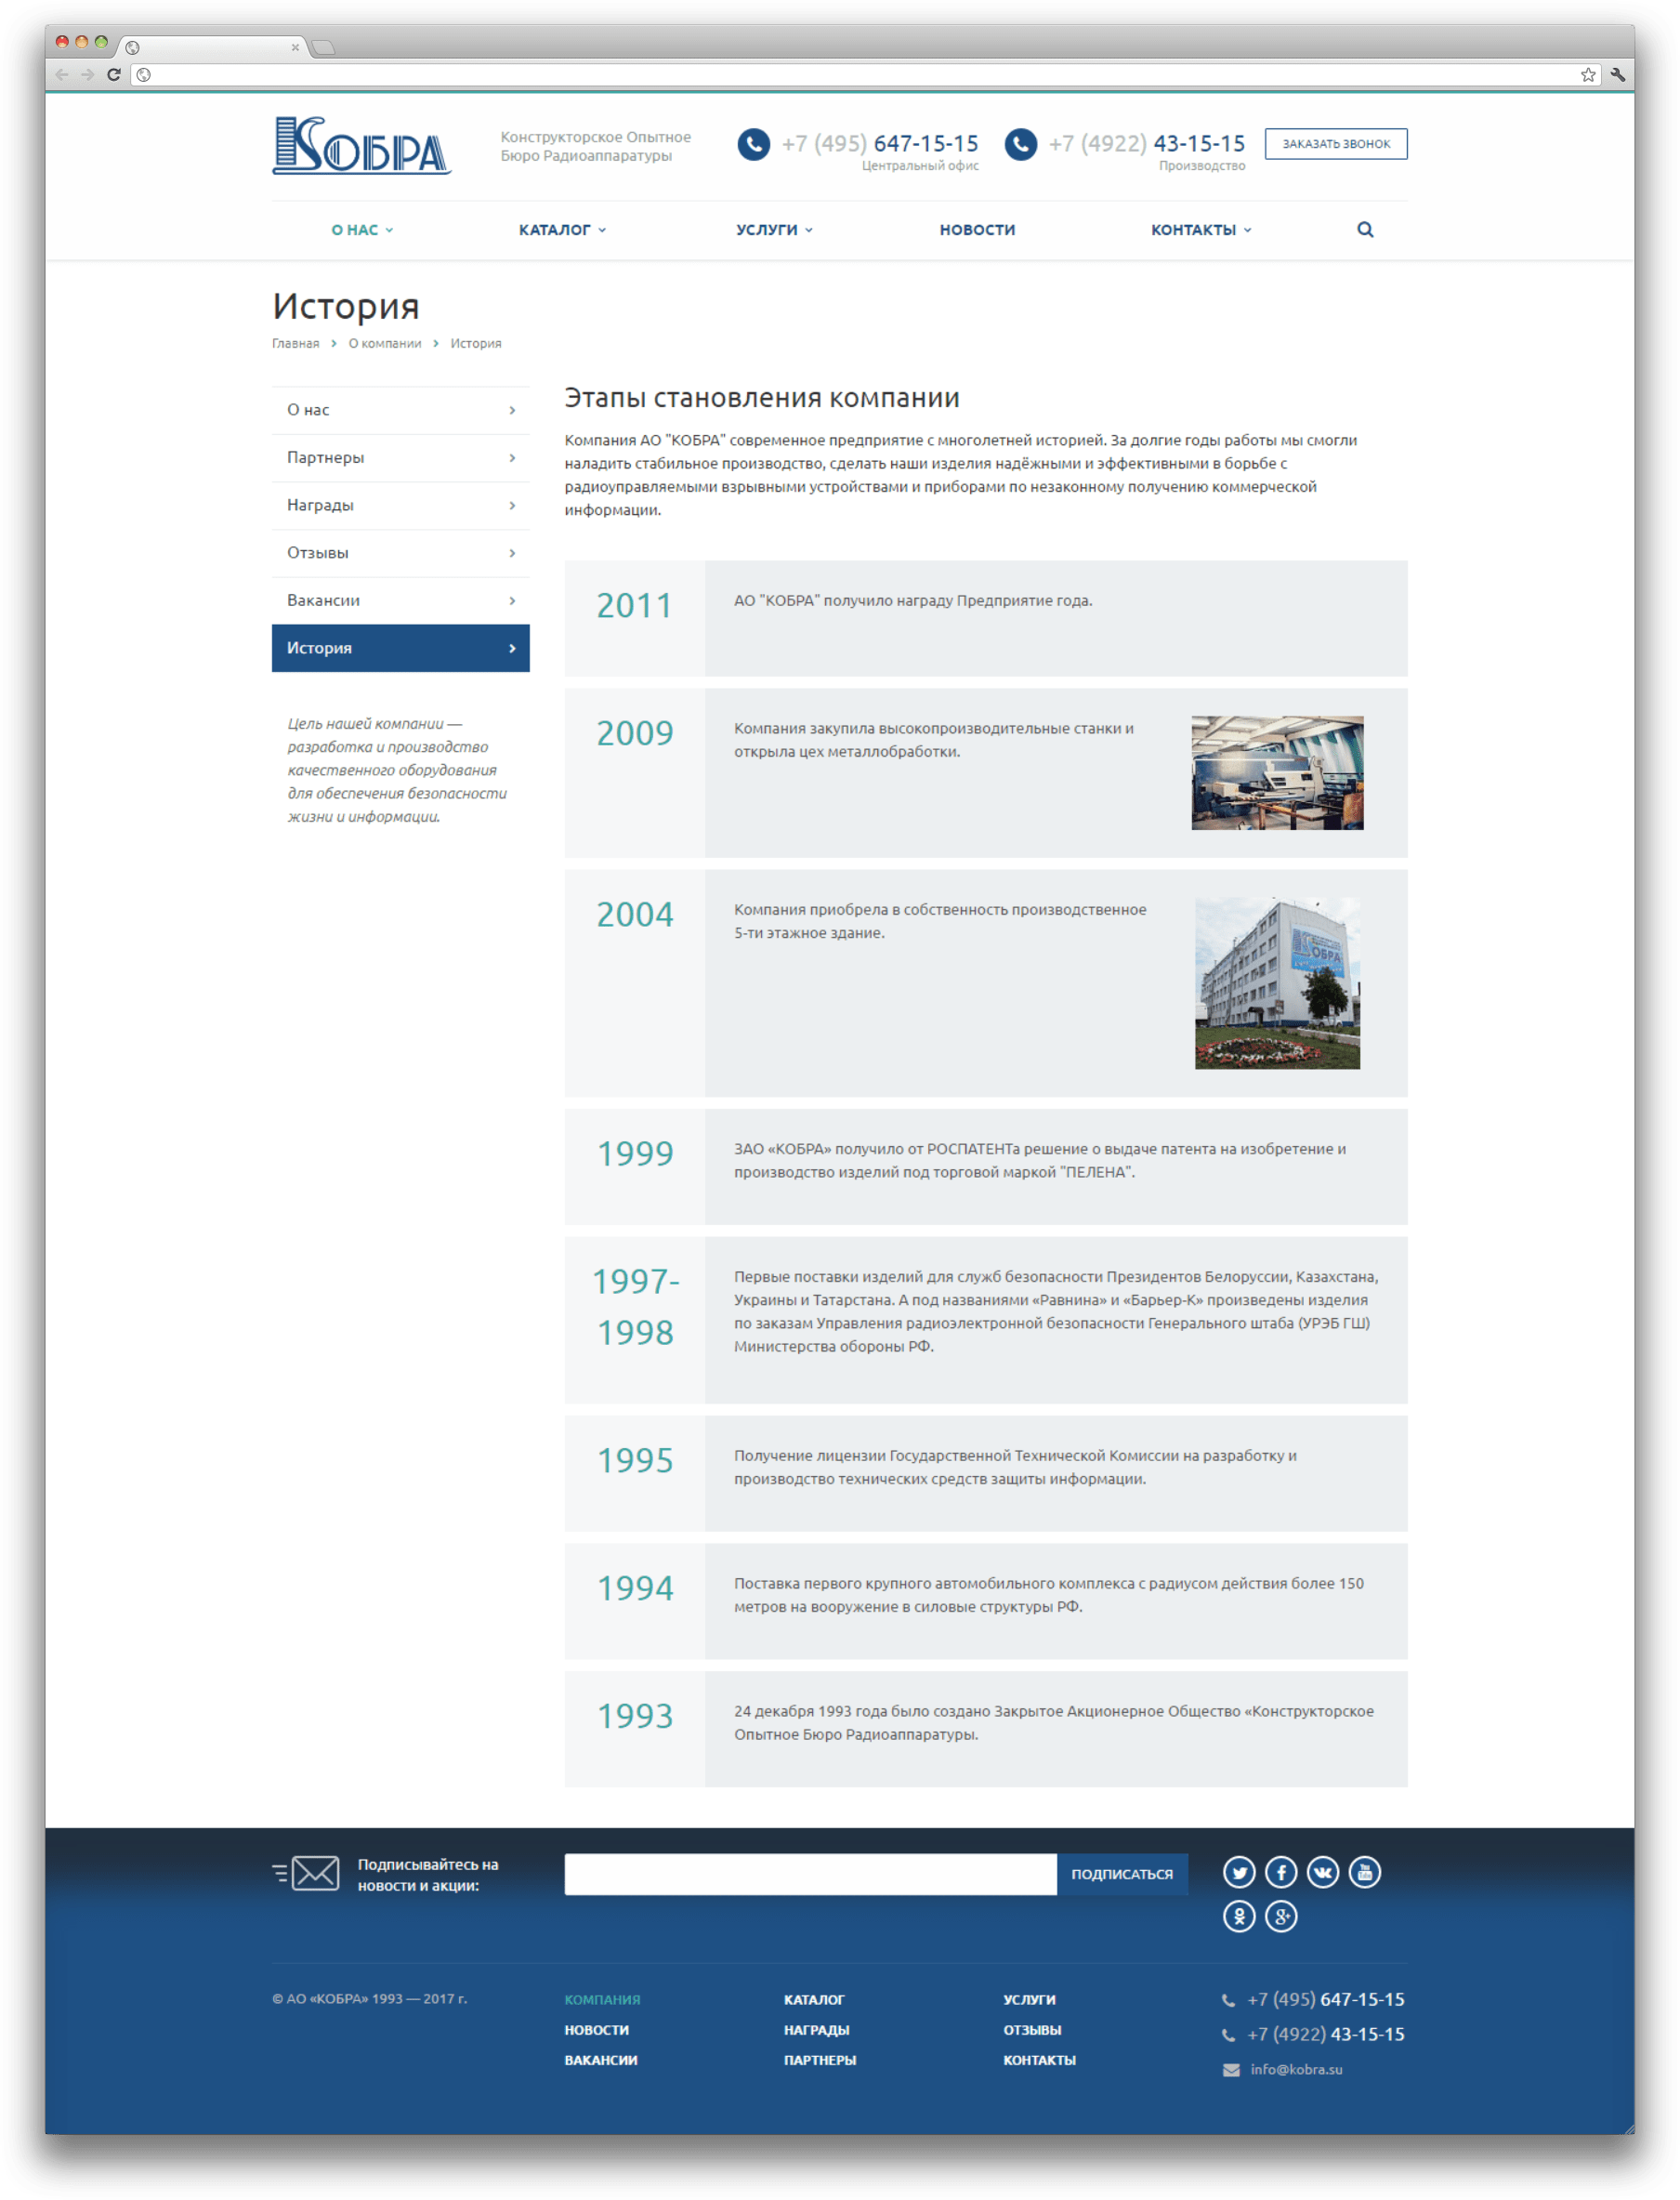
Task: Click the email envelope icon next to info@kobra.su
Action: (1231, 2070)
